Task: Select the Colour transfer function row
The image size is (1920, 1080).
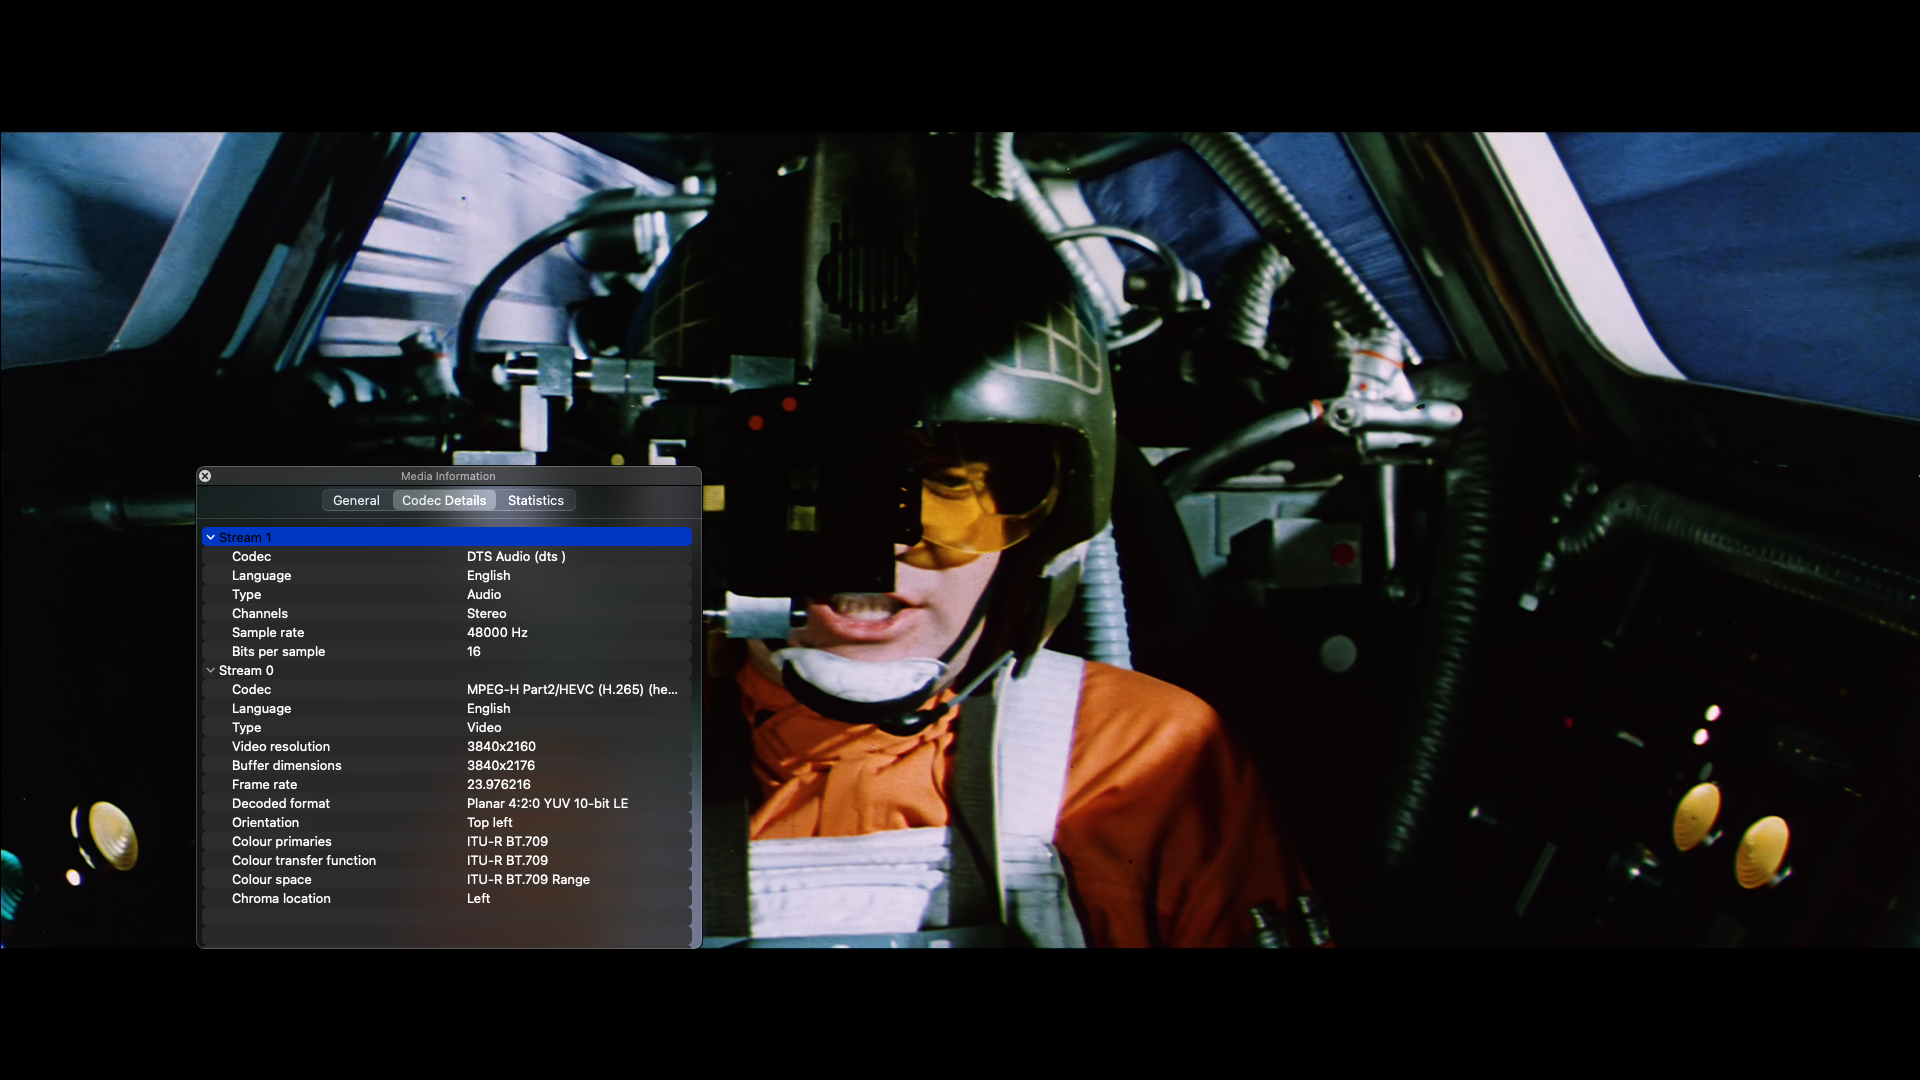Action: pos(304,860)
